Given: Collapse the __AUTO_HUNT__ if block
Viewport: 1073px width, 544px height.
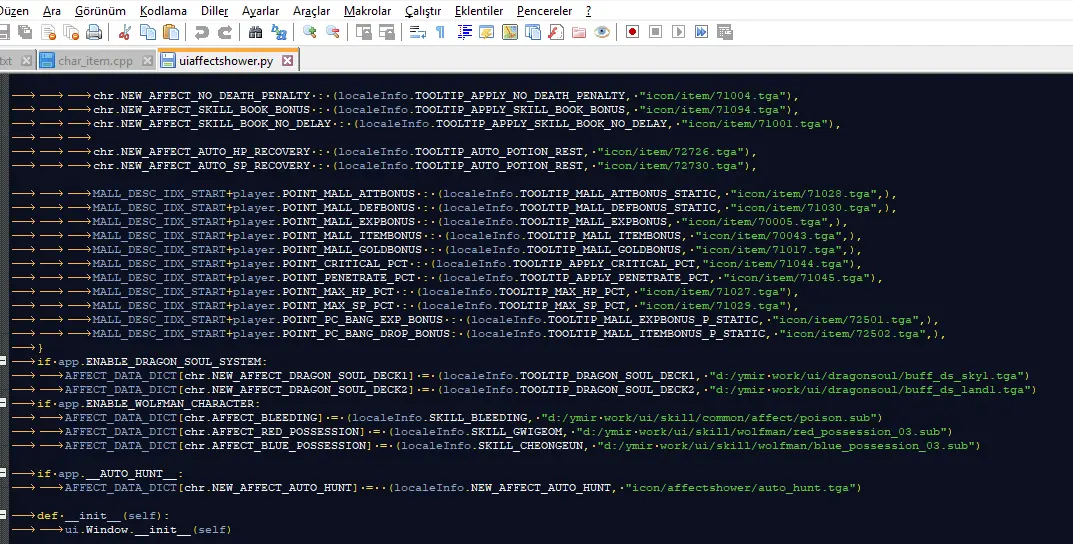Looking at the screenshot, I should 3,473.
